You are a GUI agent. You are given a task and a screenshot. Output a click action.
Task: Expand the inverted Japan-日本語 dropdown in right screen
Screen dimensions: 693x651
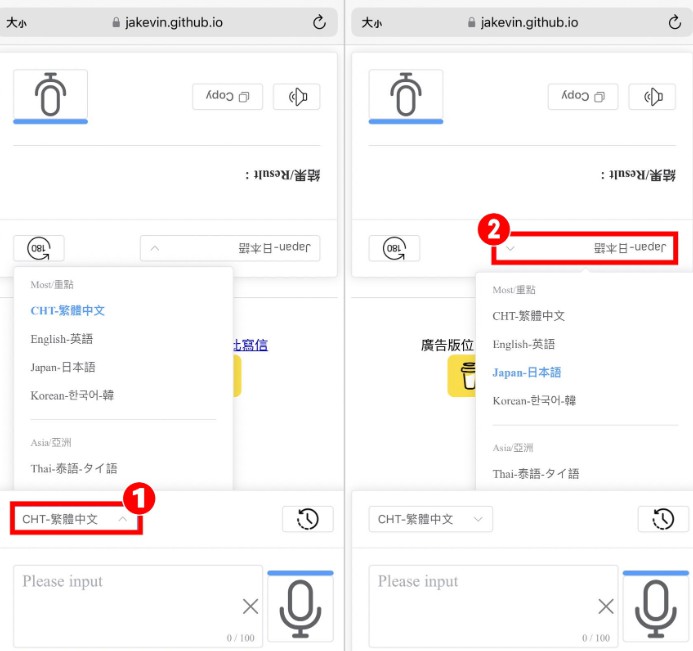(585, 248)
